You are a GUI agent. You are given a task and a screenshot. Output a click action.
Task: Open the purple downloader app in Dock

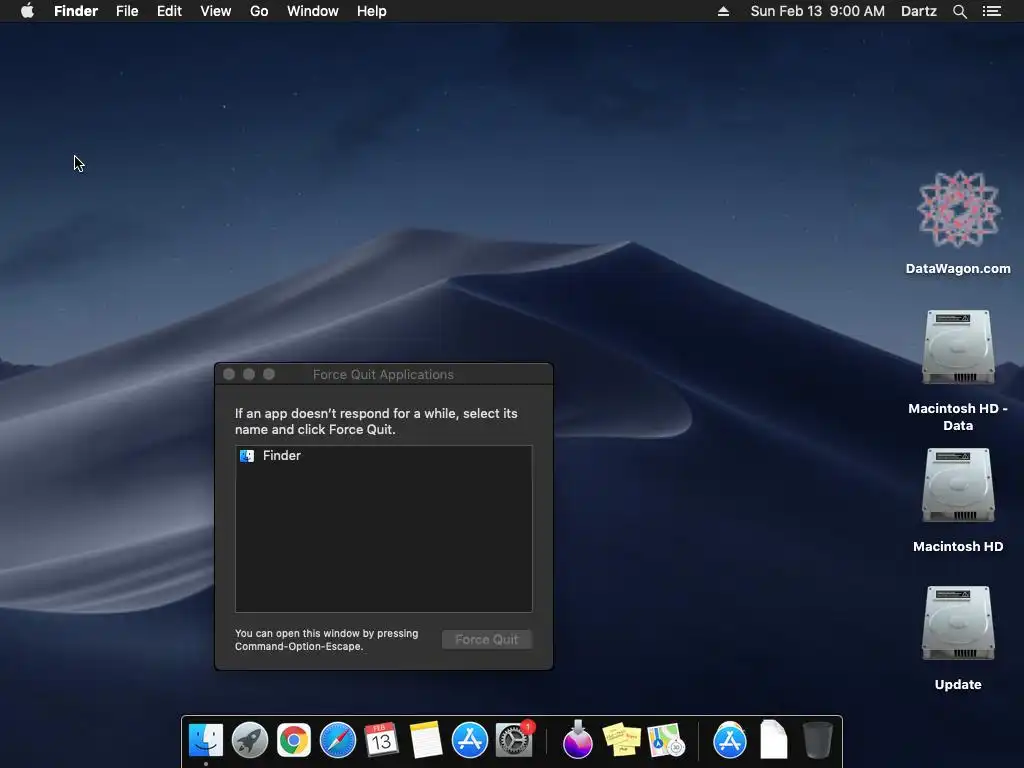click(578, 740)
